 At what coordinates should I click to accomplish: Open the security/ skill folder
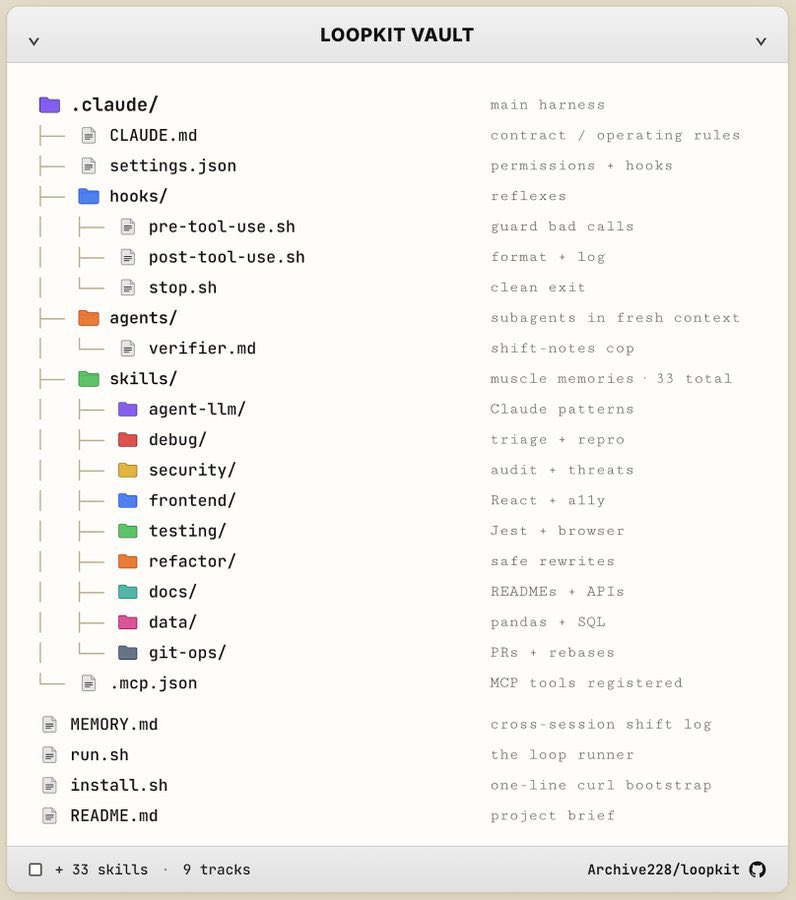pyautogui.click(x=192, y=470)
